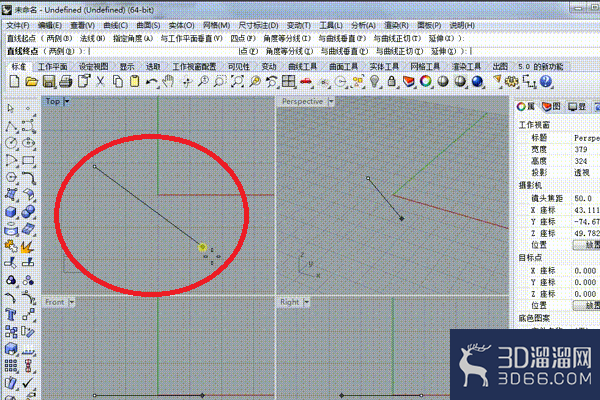The width and height of the screenshot is (600, 400).
Task: Click the Save disk icon
Action: tap(49, 81)
